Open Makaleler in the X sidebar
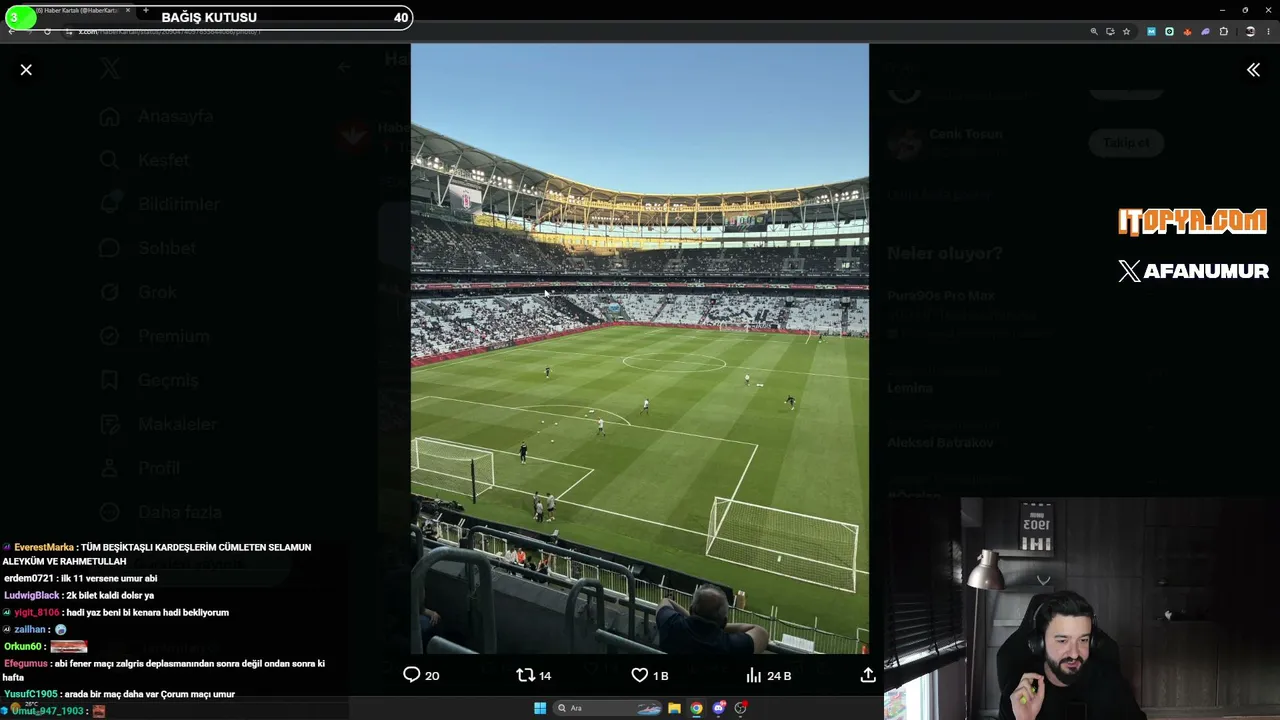Screen dimensions: 1280x720 159,424
